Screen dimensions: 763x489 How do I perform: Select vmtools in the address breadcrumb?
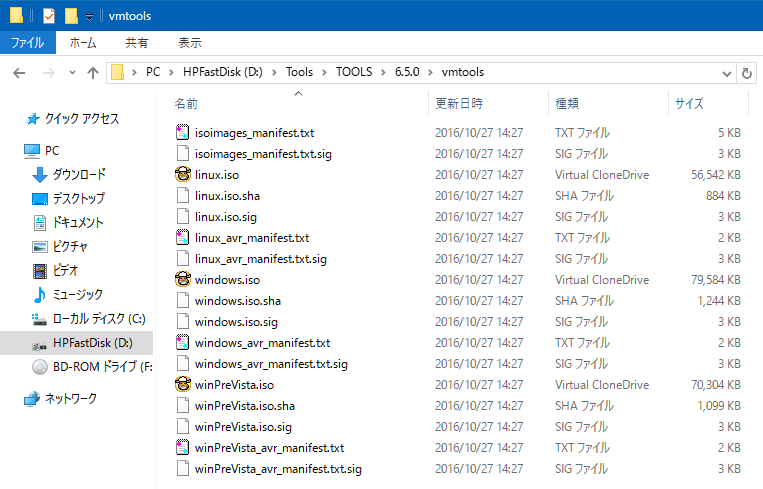463,72
